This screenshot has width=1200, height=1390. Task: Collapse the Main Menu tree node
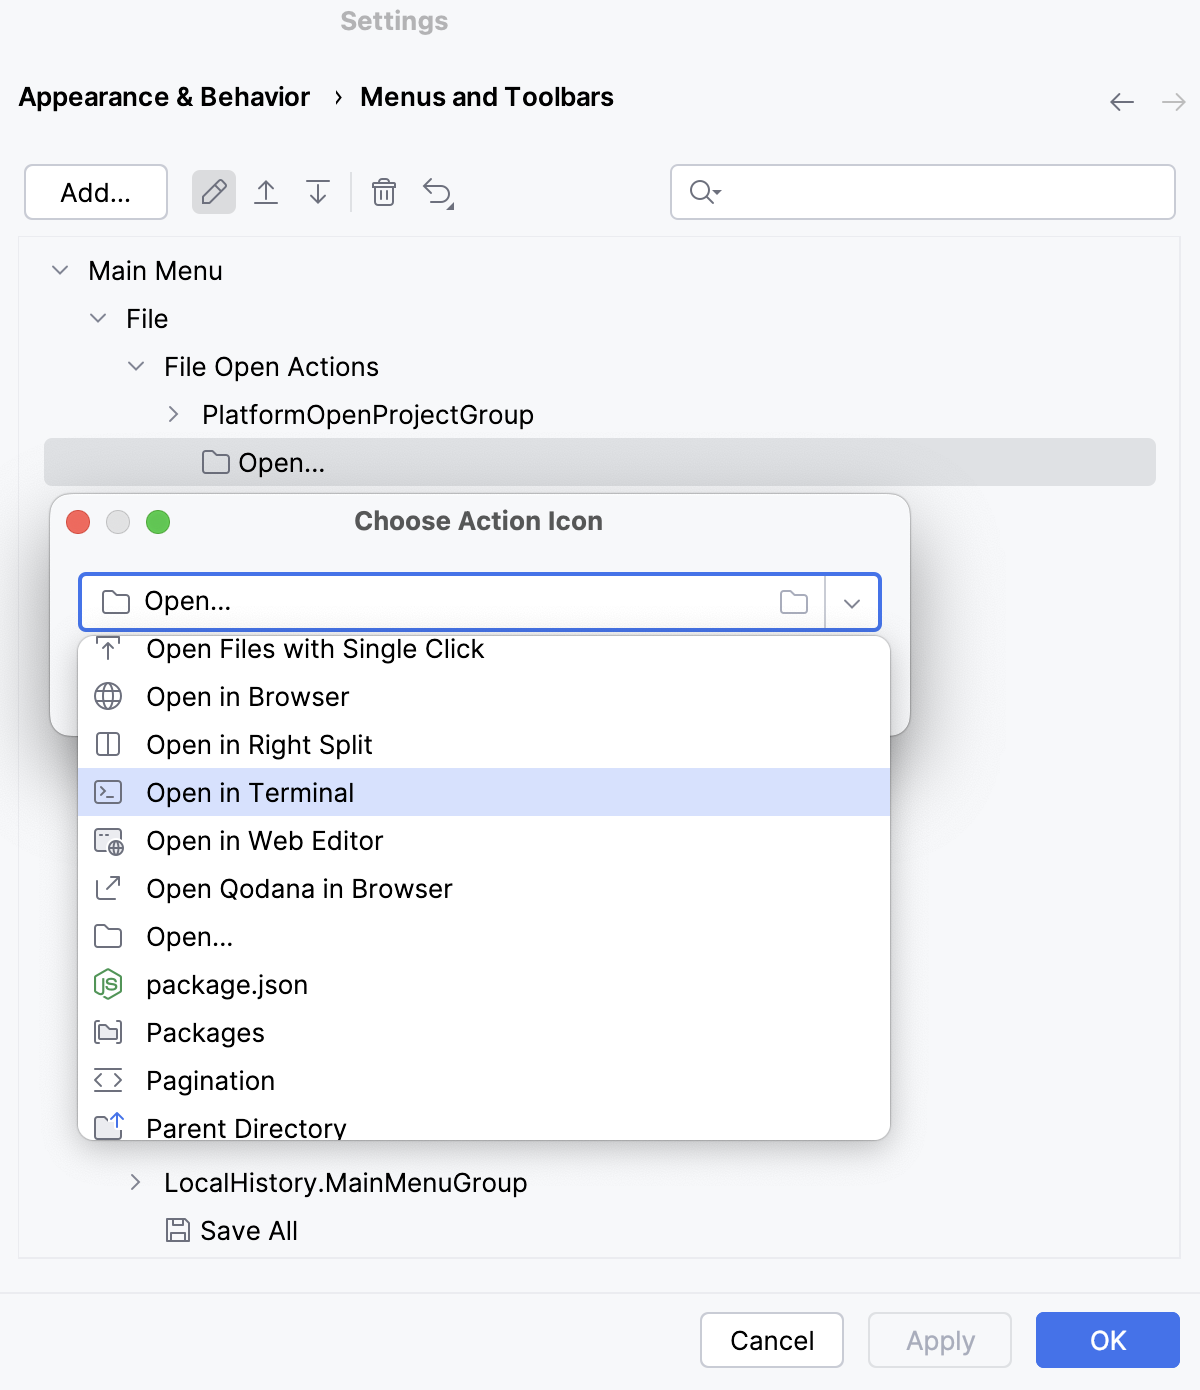(x=59, y=270)
